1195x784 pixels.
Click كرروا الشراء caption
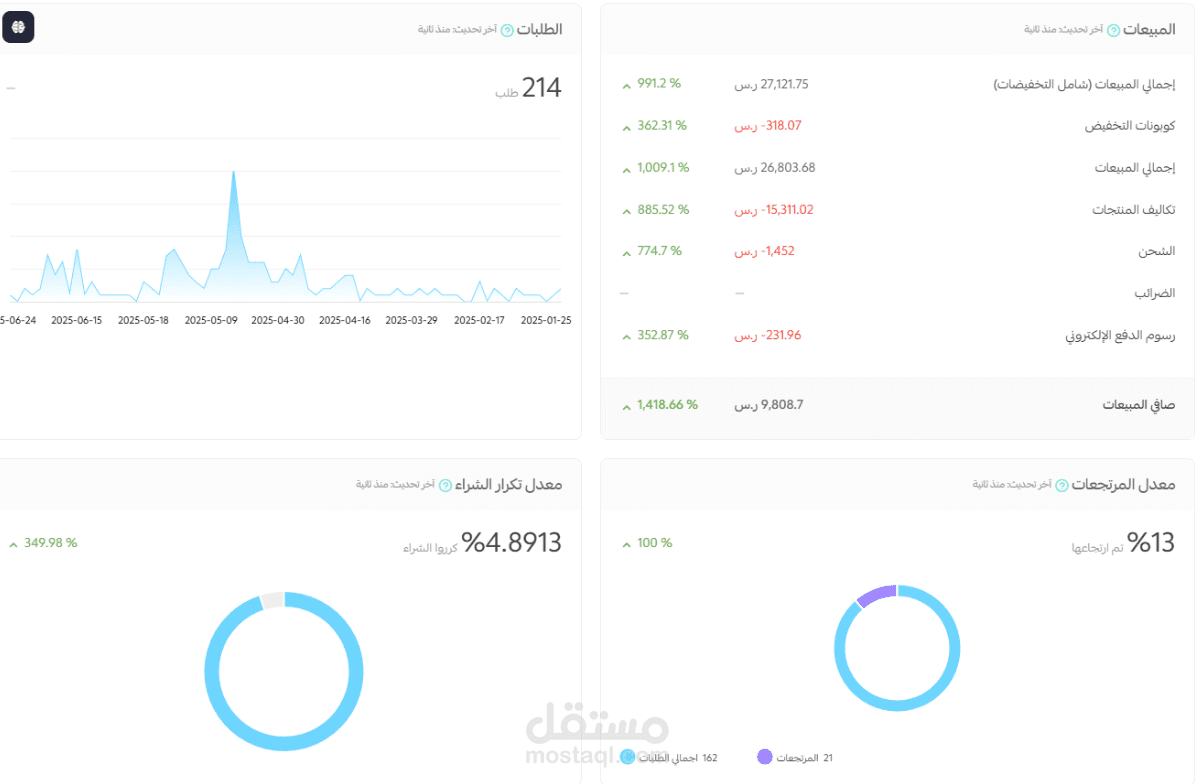point(431,548)
